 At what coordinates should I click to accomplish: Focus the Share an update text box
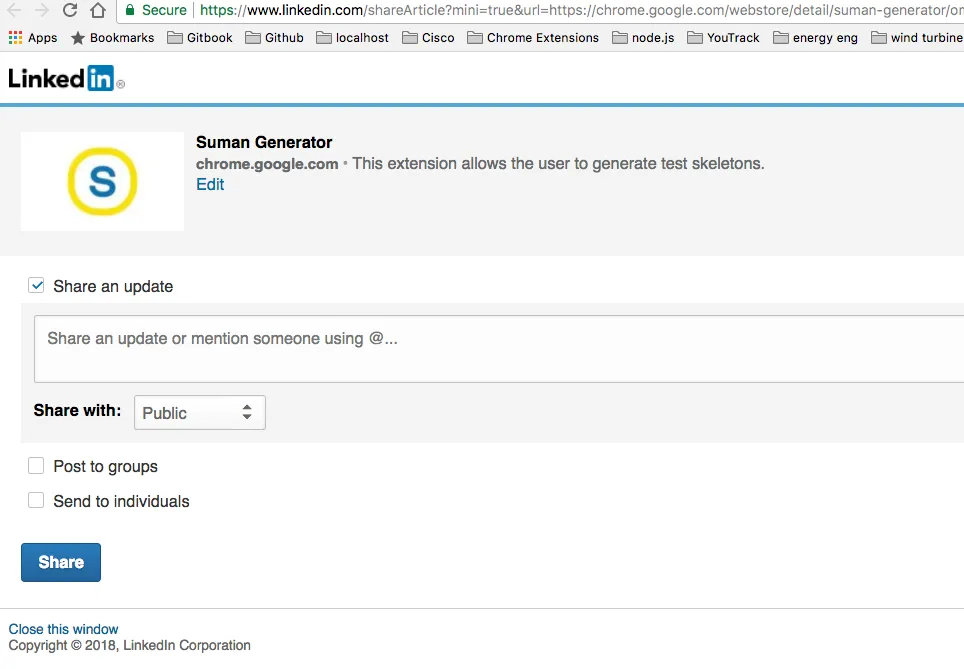coord(499,349)
